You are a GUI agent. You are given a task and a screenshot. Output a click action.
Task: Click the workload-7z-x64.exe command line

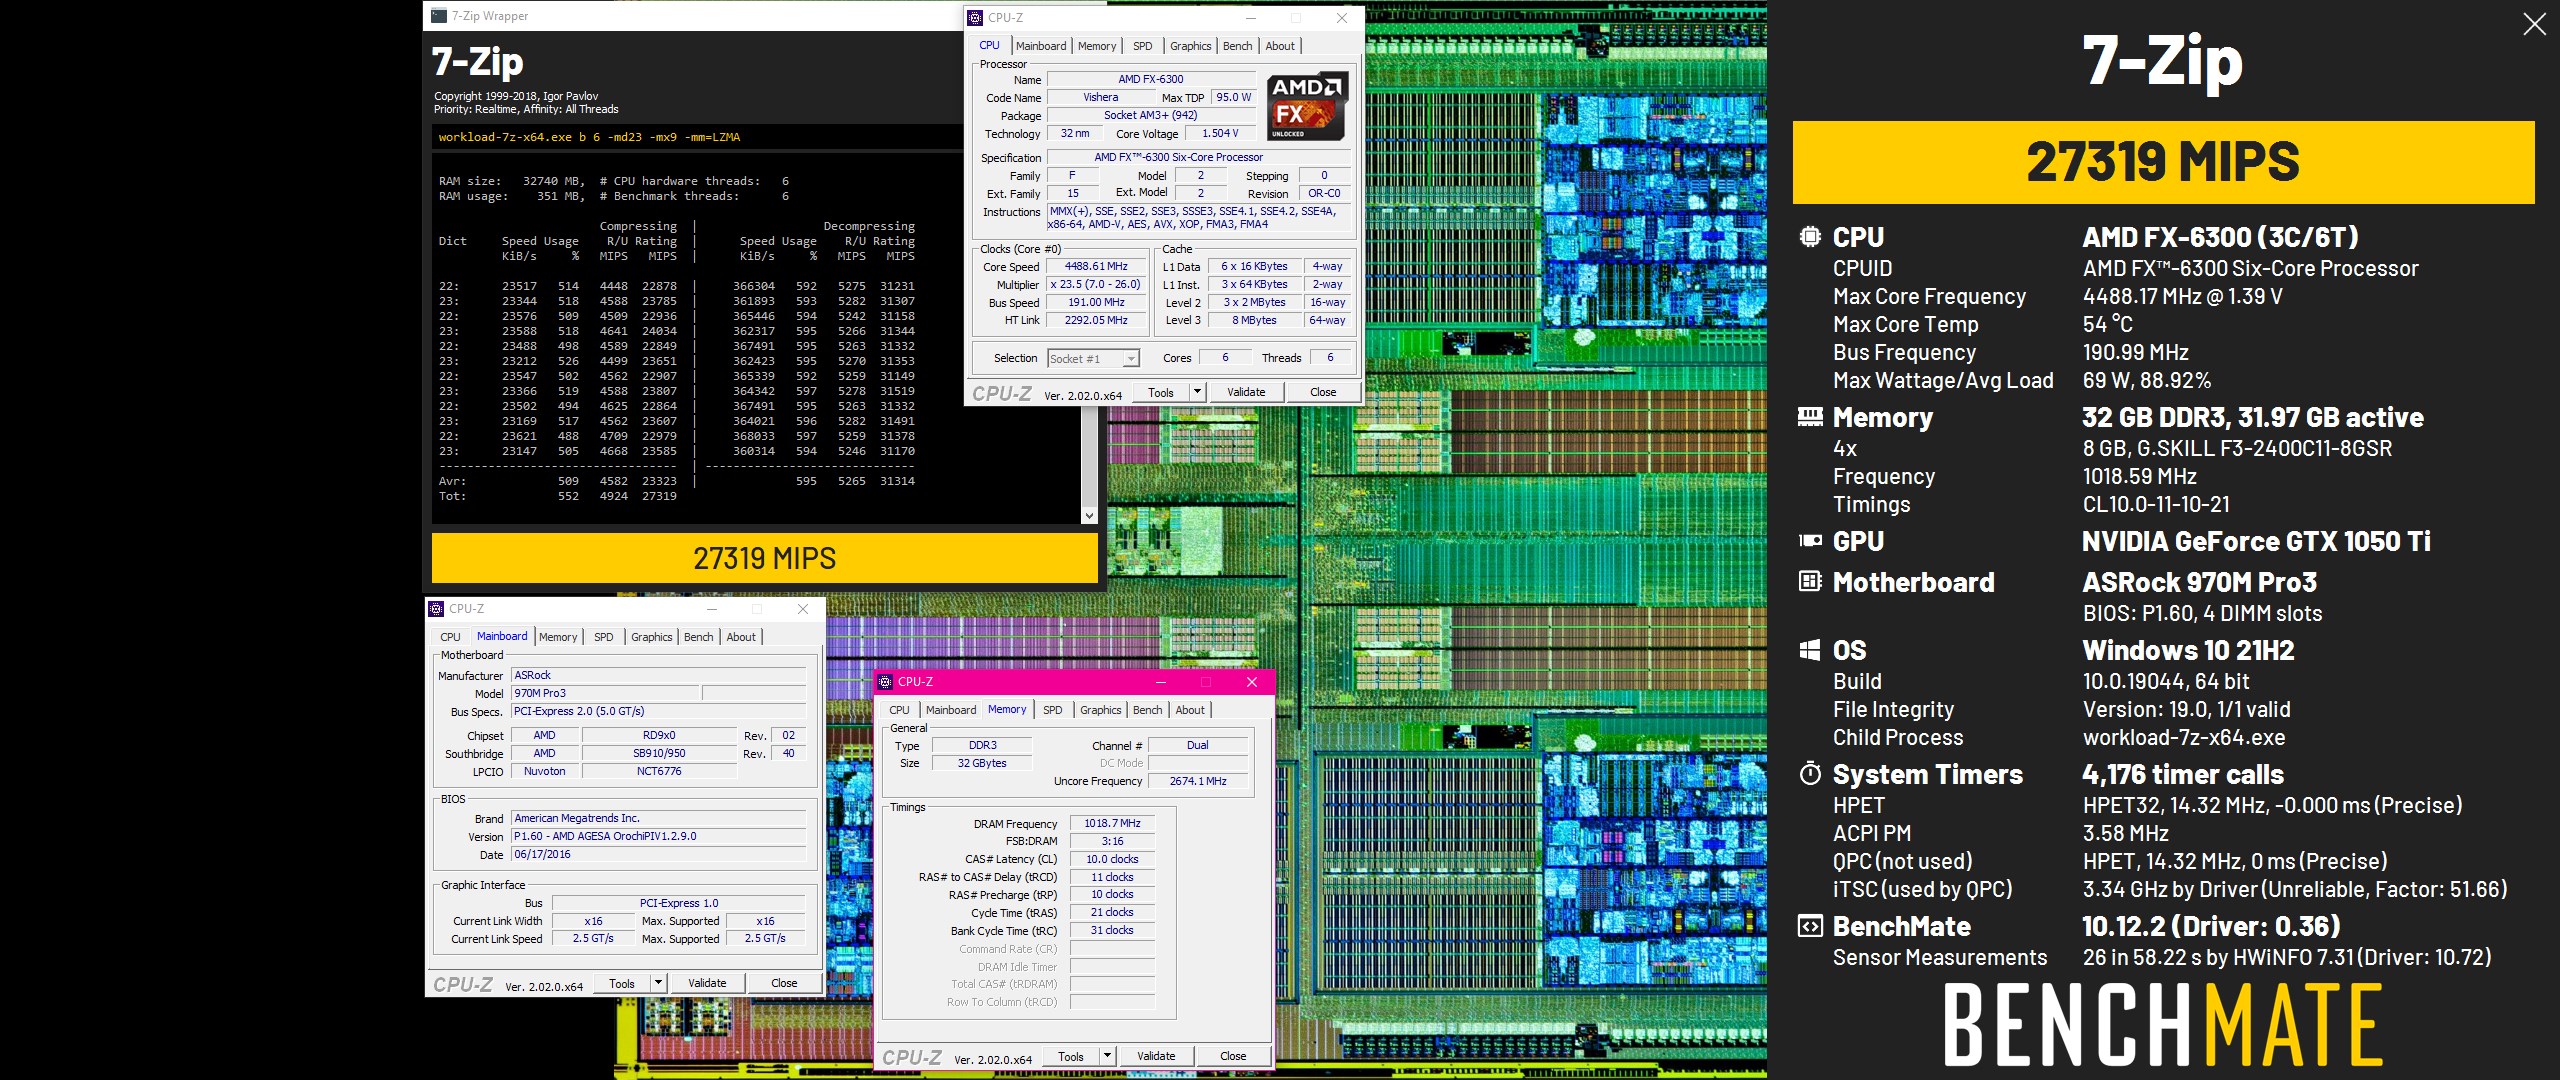[589, 138]
